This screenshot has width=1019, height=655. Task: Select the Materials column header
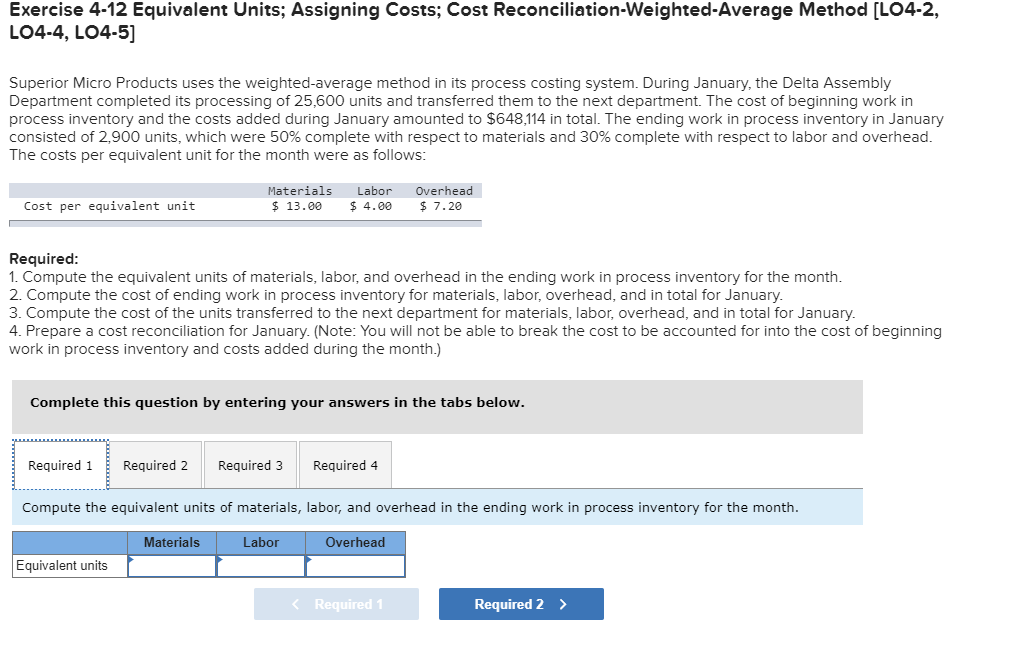172,542
